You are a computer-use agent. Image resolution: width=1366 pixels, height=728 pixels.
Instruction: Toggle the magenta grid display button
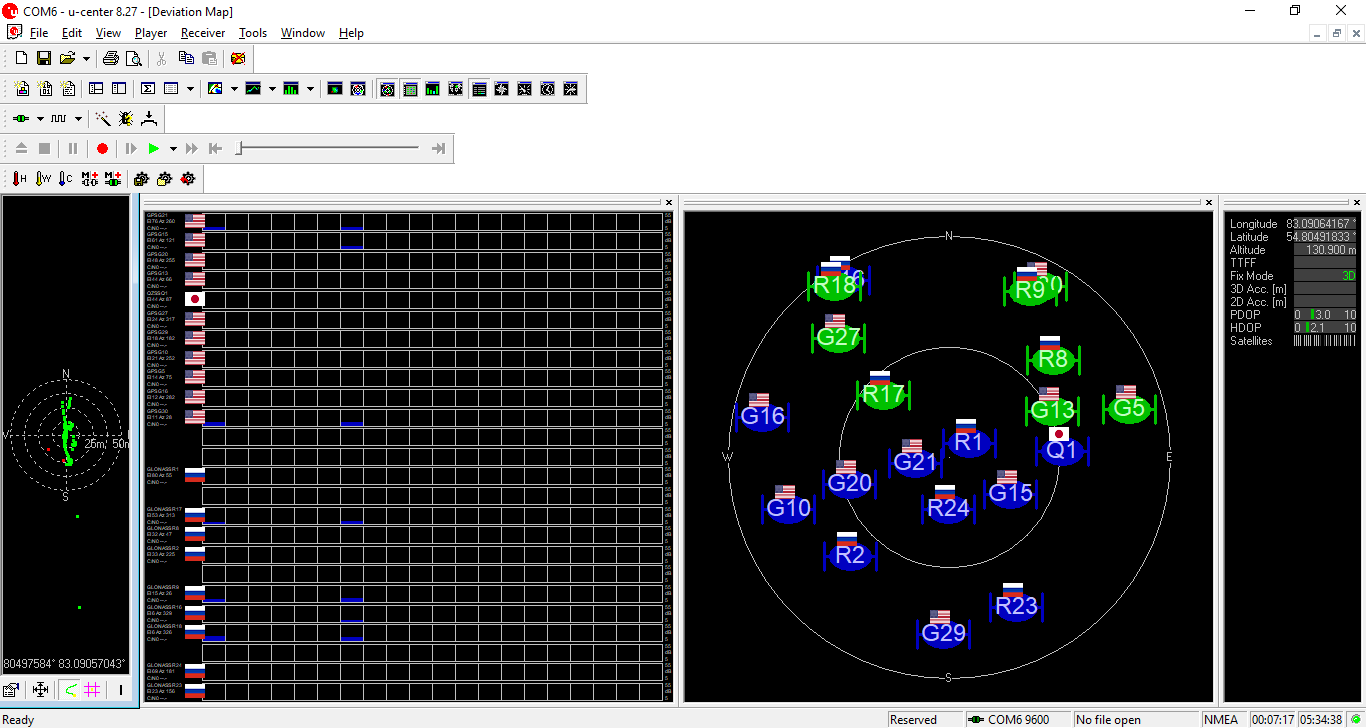tap(92, 689)
